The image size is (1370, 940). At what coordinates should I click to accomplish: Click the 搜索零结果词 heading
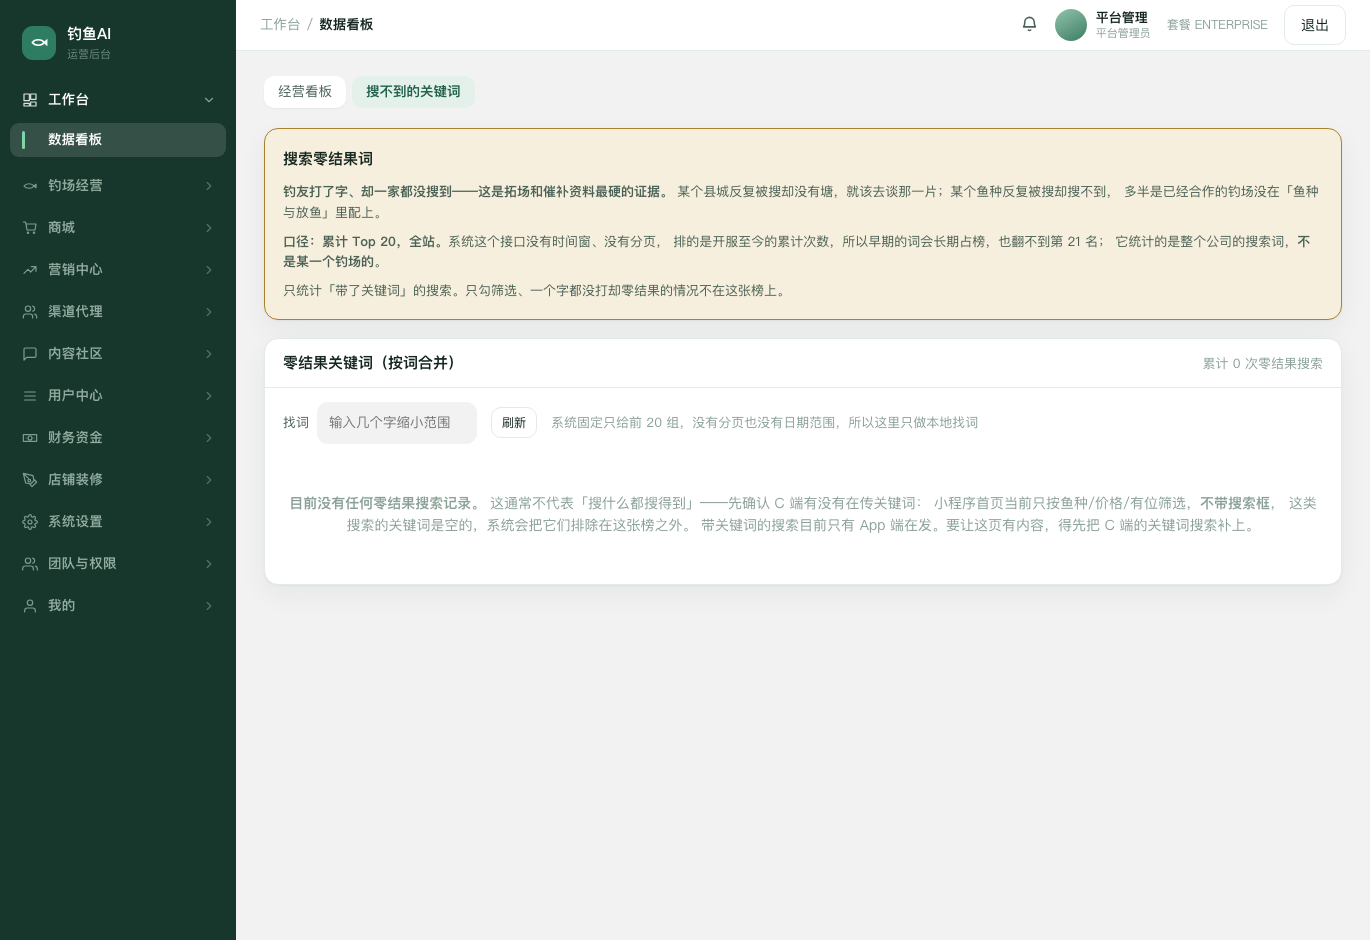(x=328, y=159)
